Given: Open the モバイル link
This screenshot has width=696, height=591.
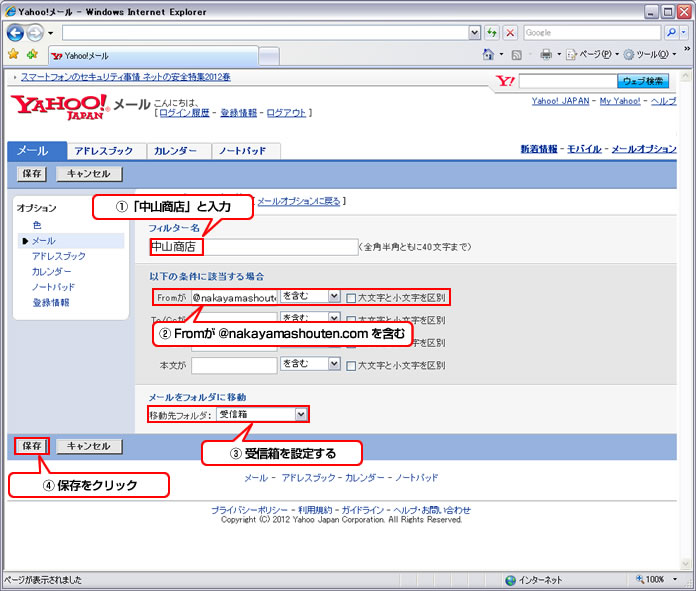Looking at the screenshot, I should [x=584, y=149].
